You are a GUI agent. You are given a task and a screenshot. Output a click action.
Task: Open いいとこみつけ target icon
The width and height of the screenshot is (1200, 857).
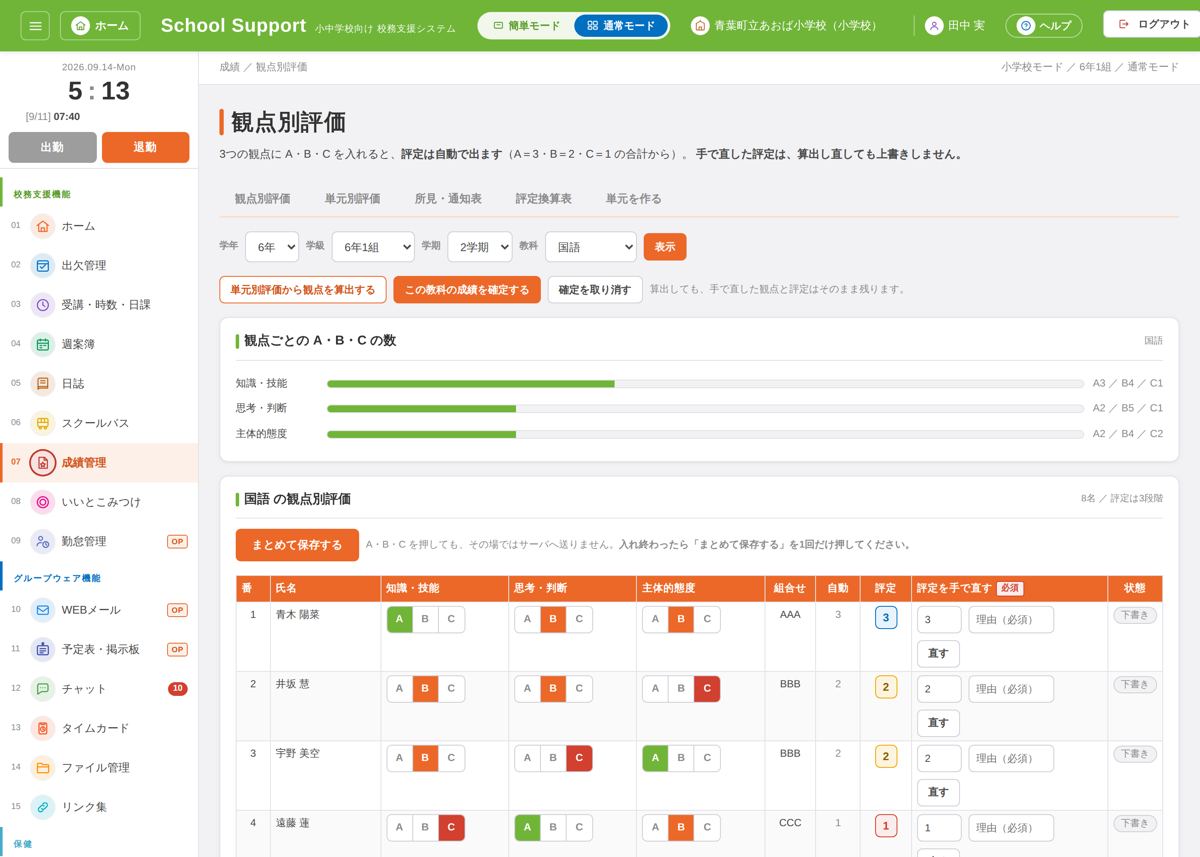coord(42,502)
